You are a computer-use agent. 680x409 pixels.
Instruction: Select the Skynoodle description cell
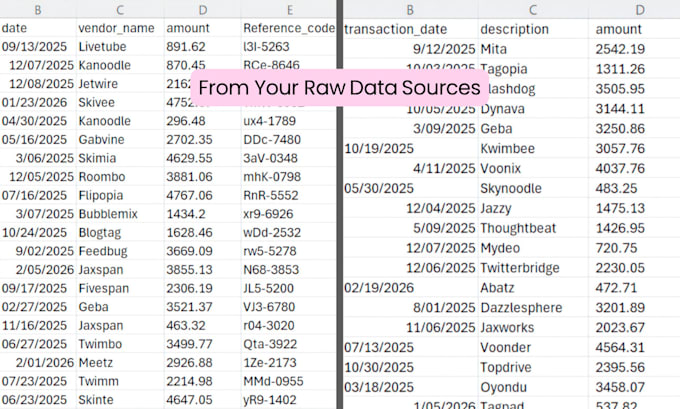[x=533, y=188]
